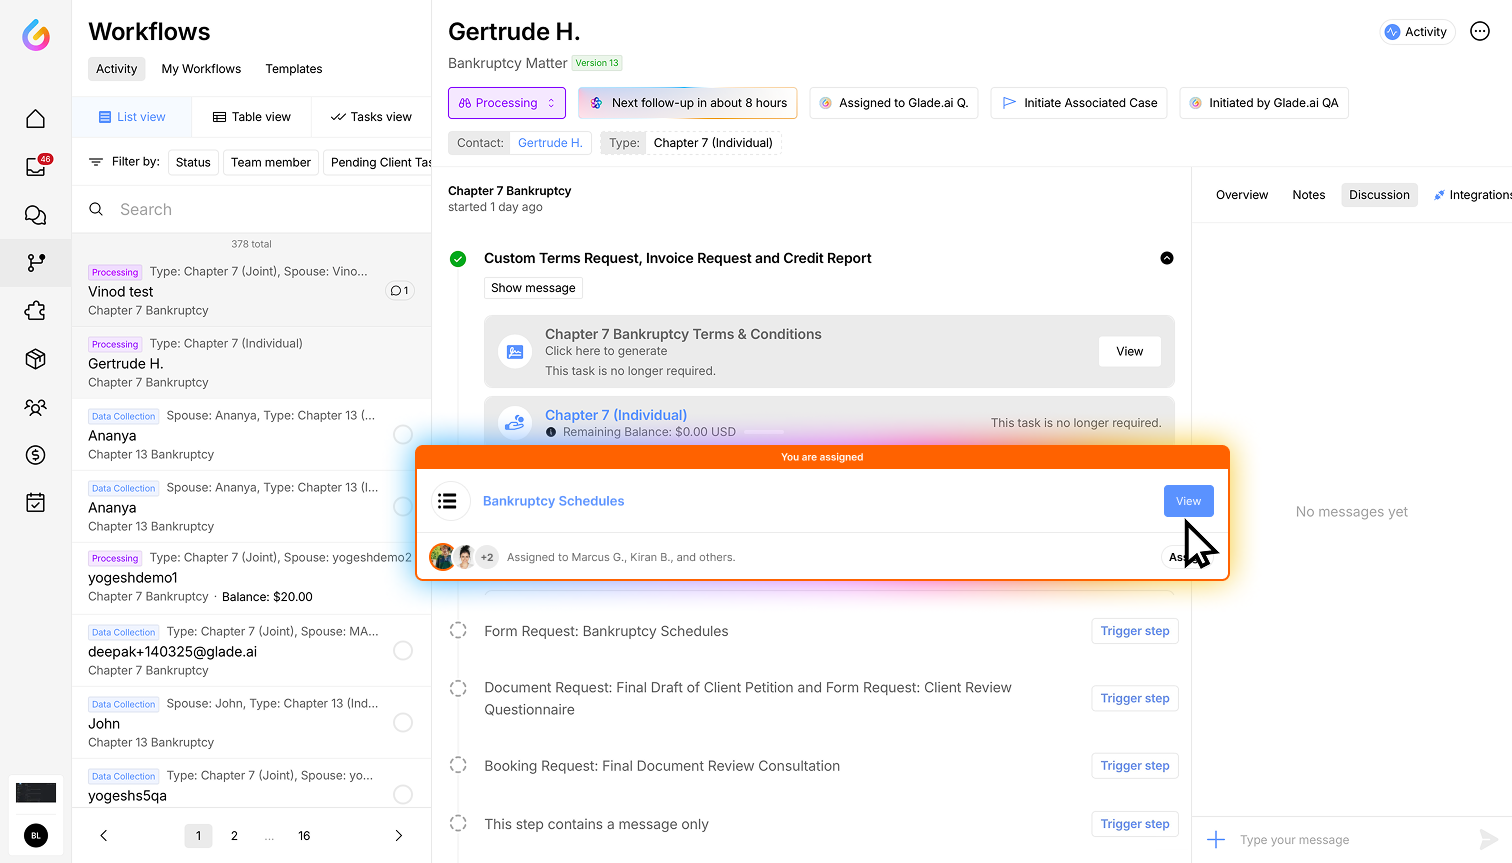Switch to Table view
The width and height of the screenshot is (1512, 863).
click(252, 117)
